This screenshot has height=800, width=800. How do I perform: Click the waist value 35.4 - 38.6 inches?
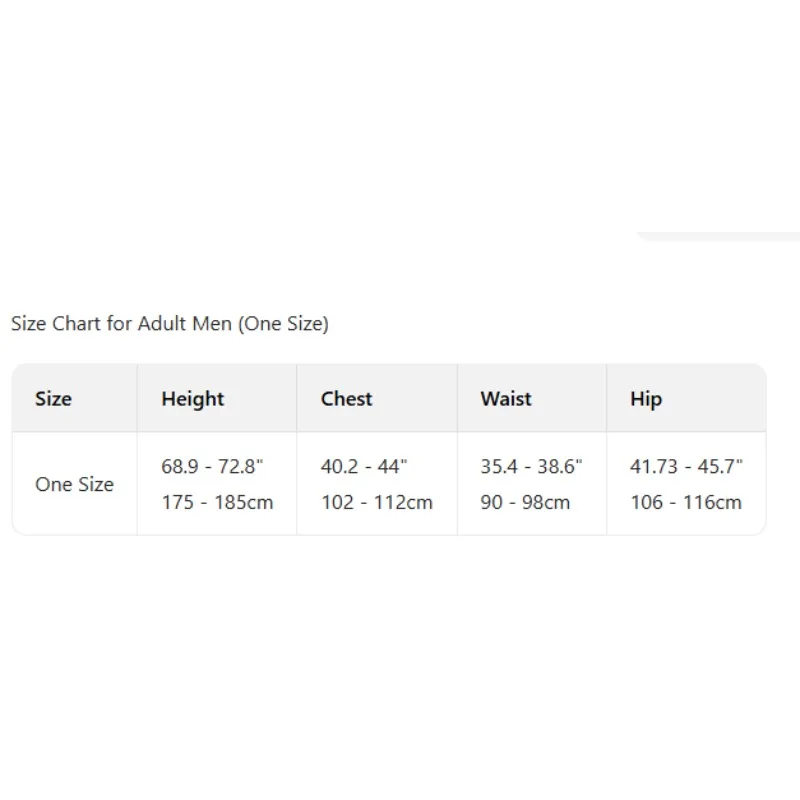(531, 466)
